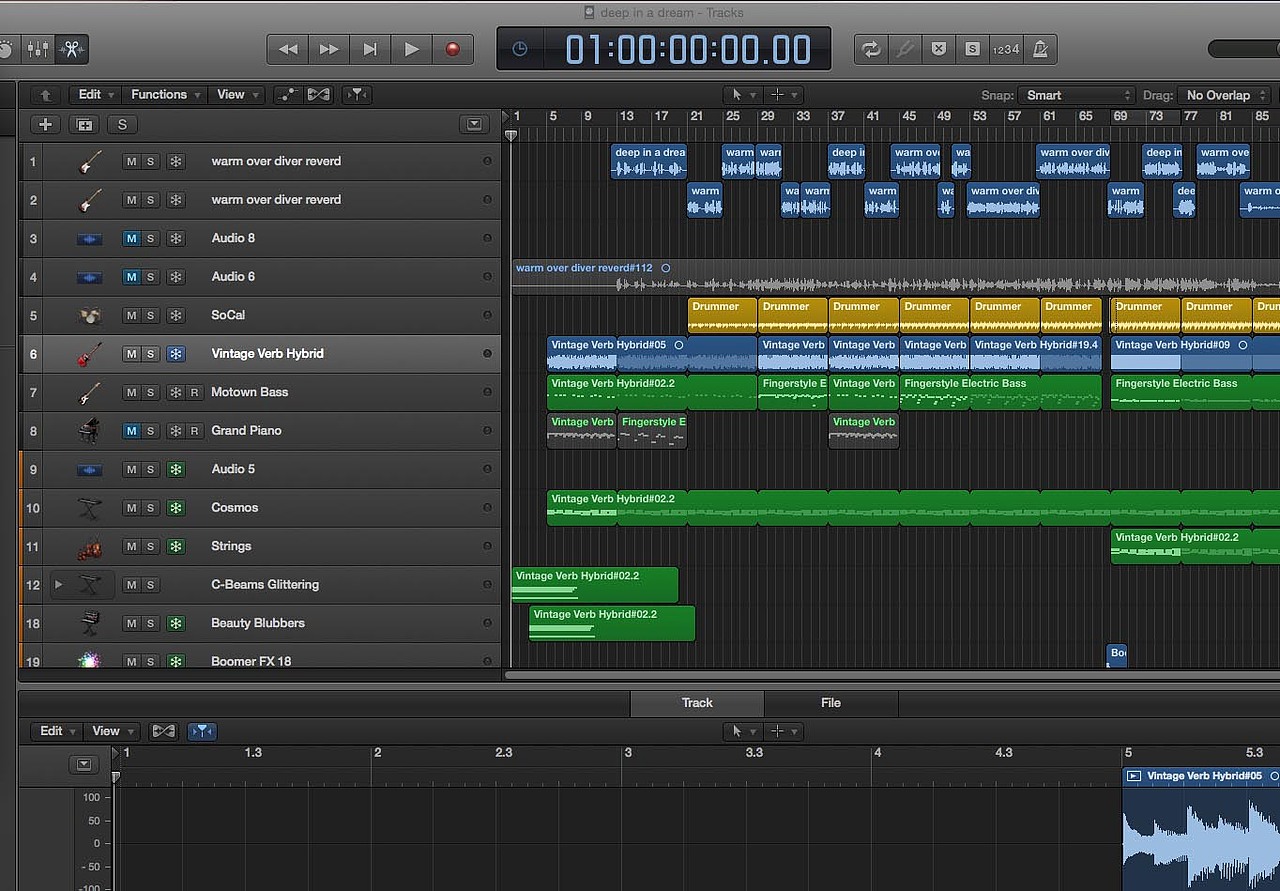Toggle the 1234 Count-in button
The image size is (1280, 891).
tap(1006, 49)
